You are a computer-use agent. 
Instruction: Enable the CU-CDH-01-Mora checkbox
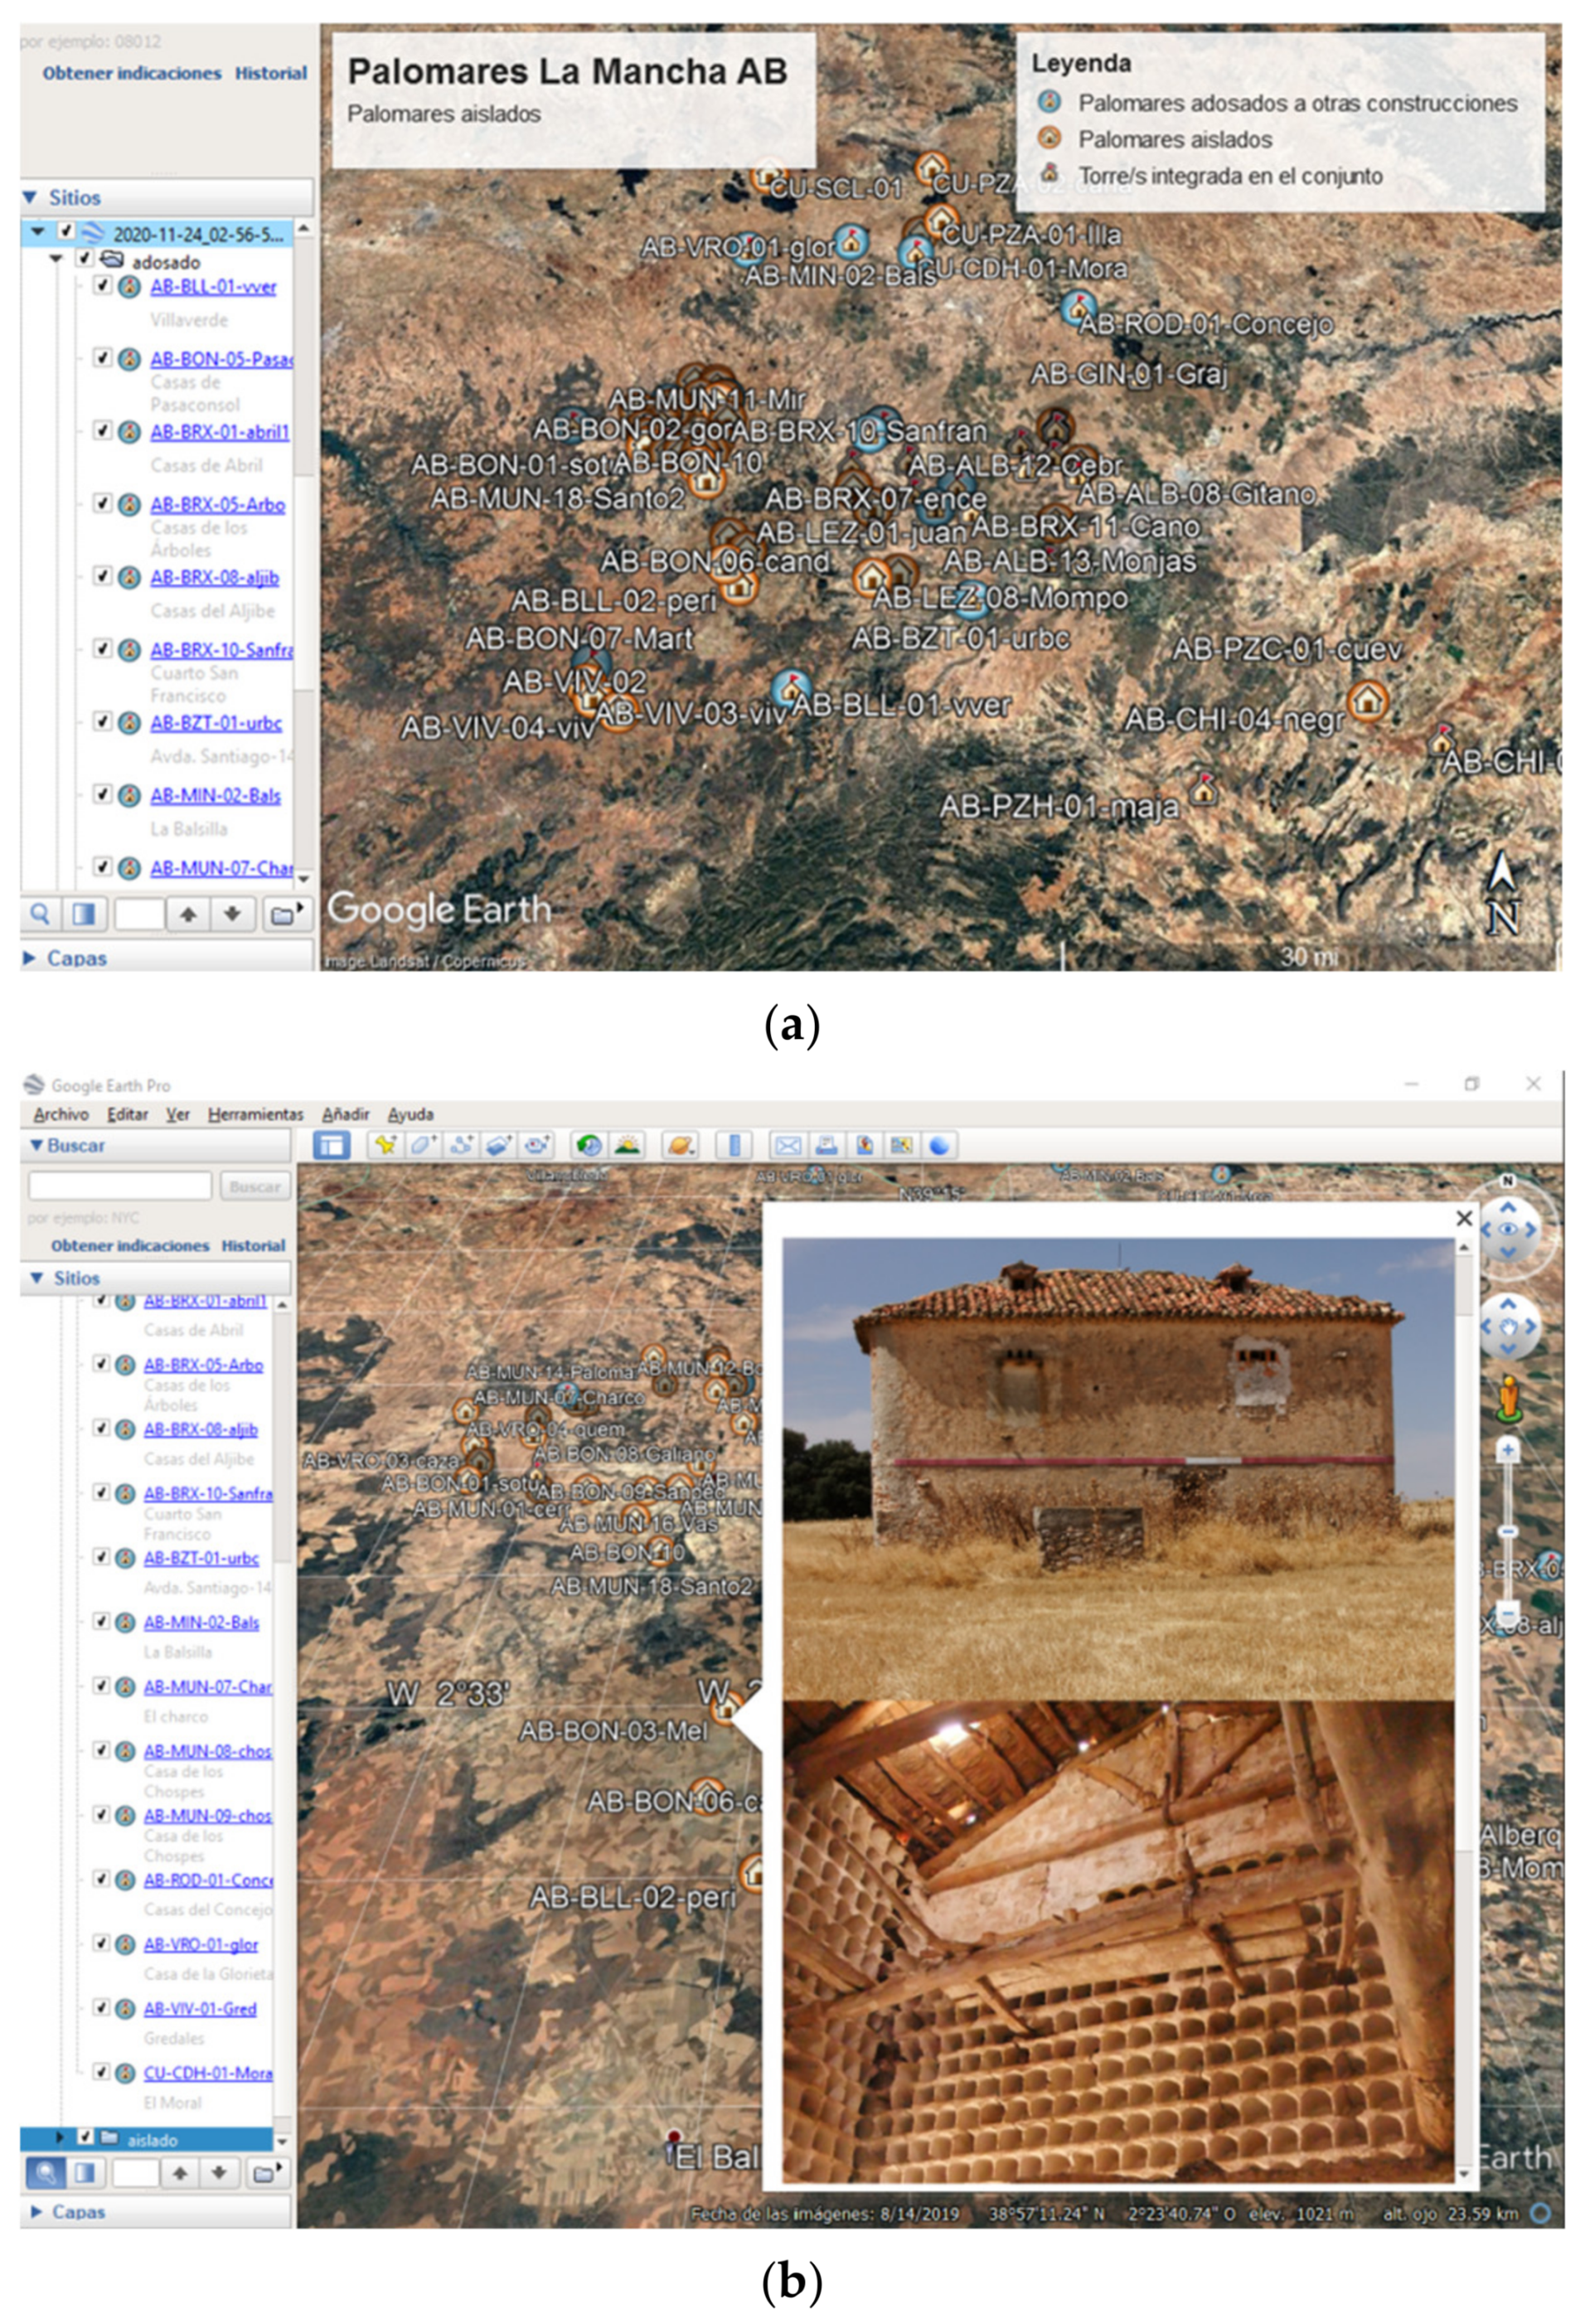(102, 2071)
